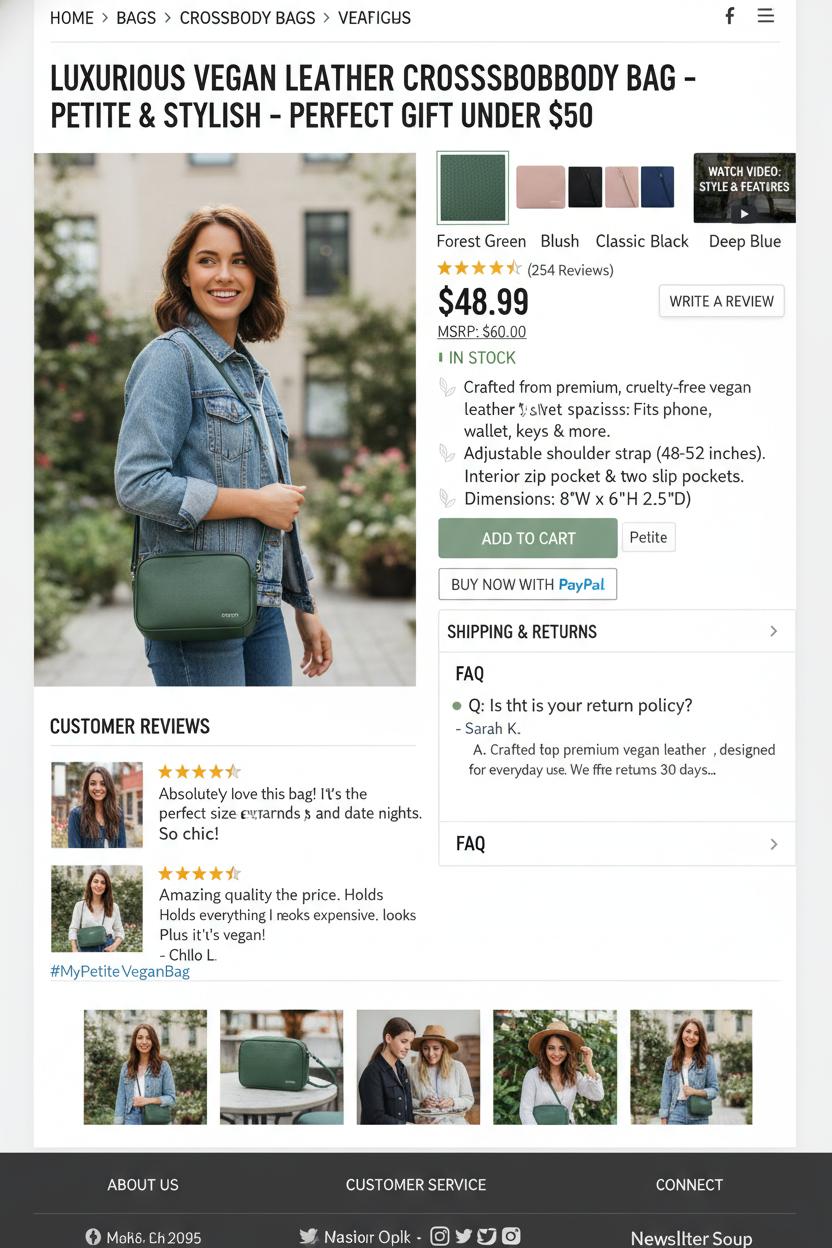Go to Crossbody Bags breadcrumb
This screenshot has height=1248, width=832.
tap(247, 18)
